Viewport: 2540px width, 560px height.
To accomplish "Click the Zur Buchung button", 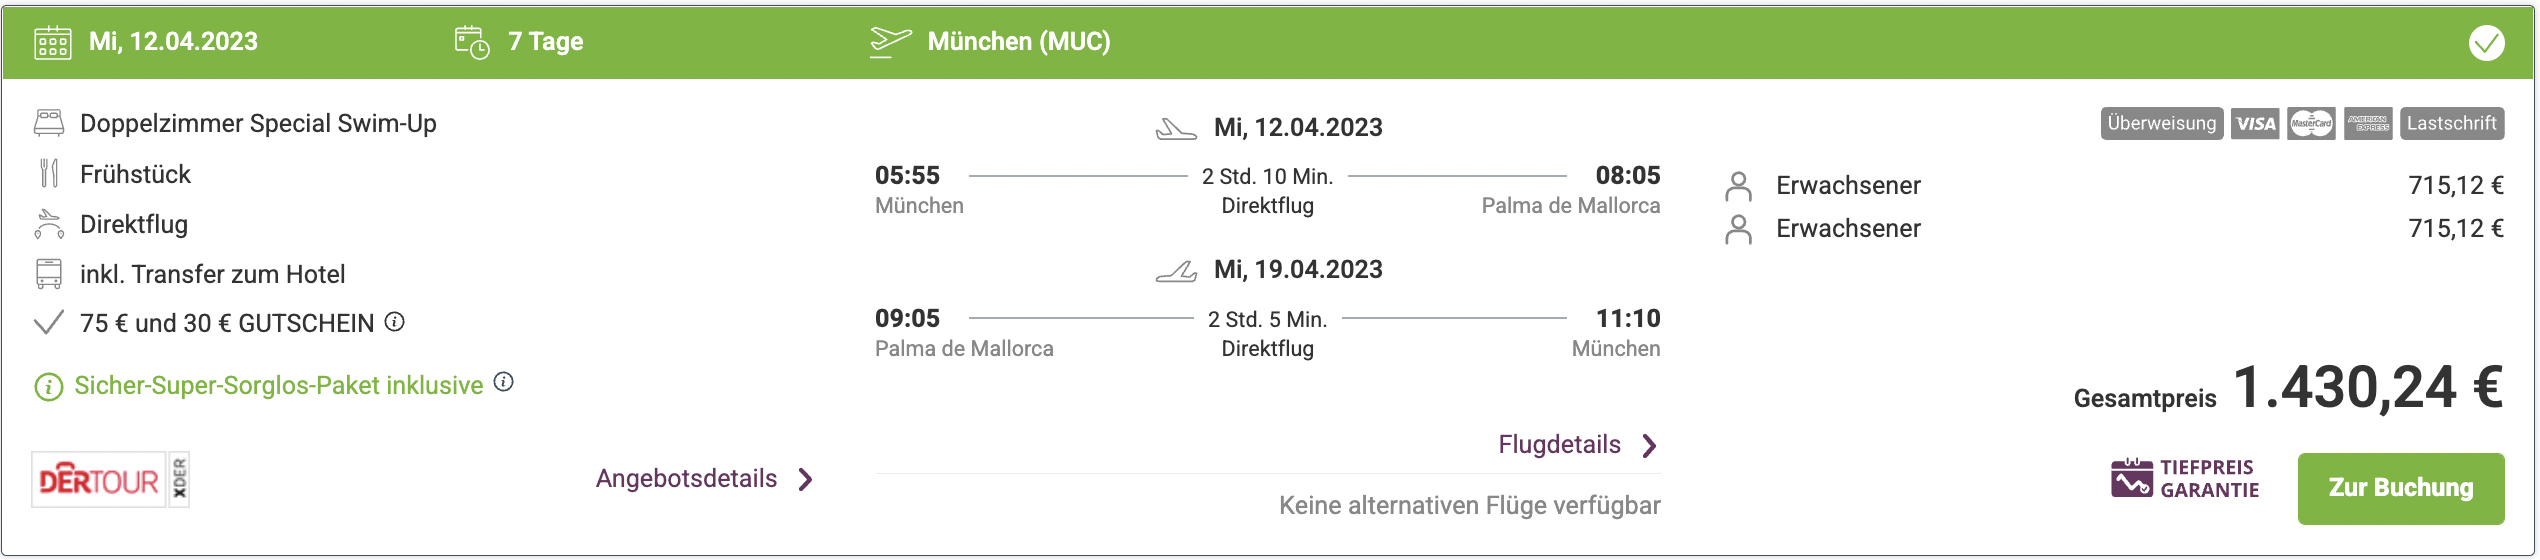I will [2401, 488].
